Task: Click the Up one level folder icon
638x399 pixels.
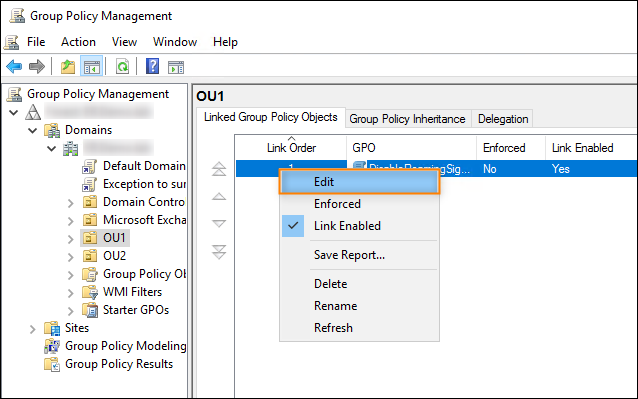Action: 68,66
